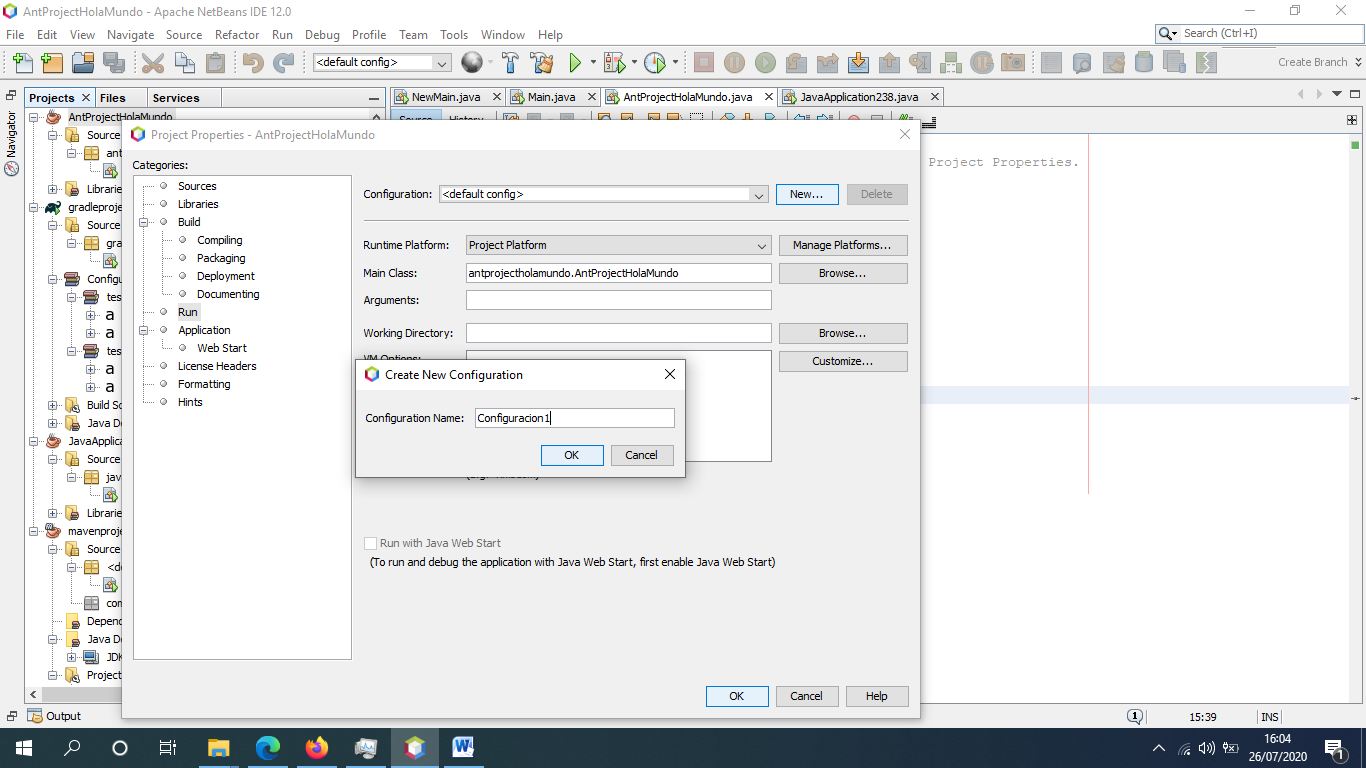
Task: Confirm the new configuration with OK
Action: pos(571,455)
